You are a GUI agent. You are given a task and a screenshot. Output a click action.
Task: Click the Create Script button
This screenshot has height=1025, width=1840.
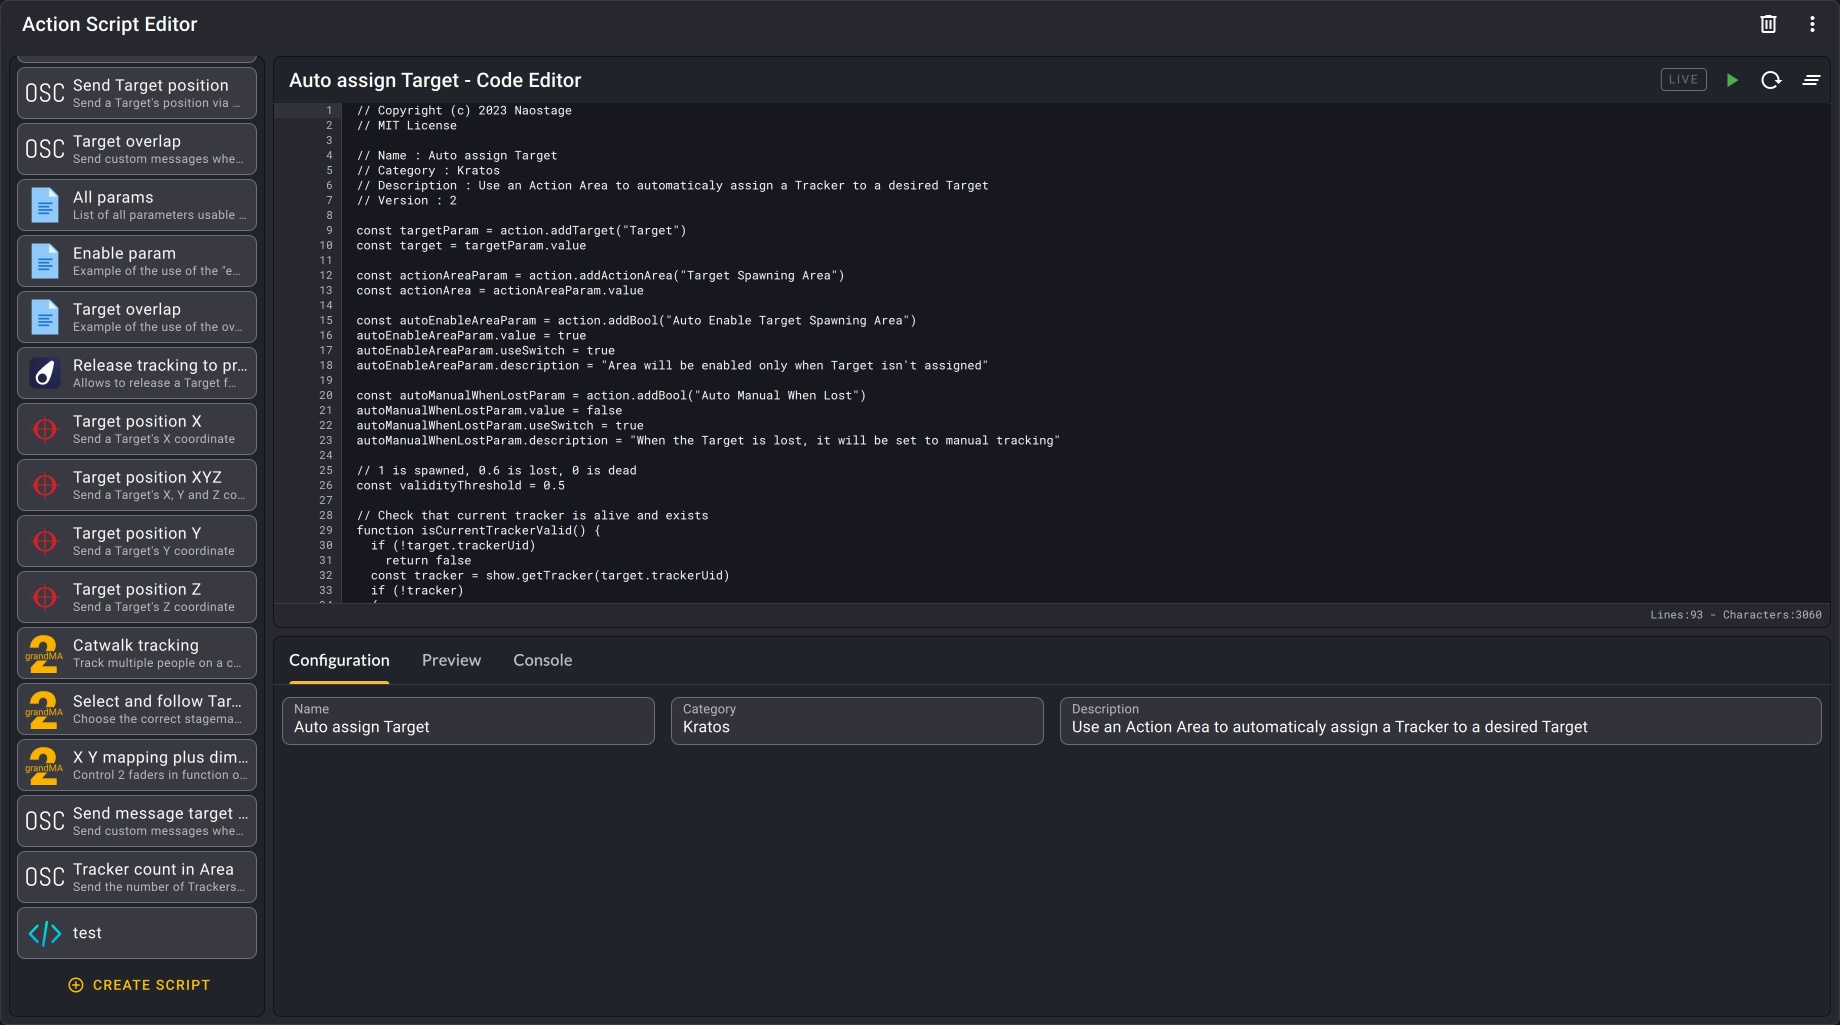pyautogui.click(x=138, y=985)
